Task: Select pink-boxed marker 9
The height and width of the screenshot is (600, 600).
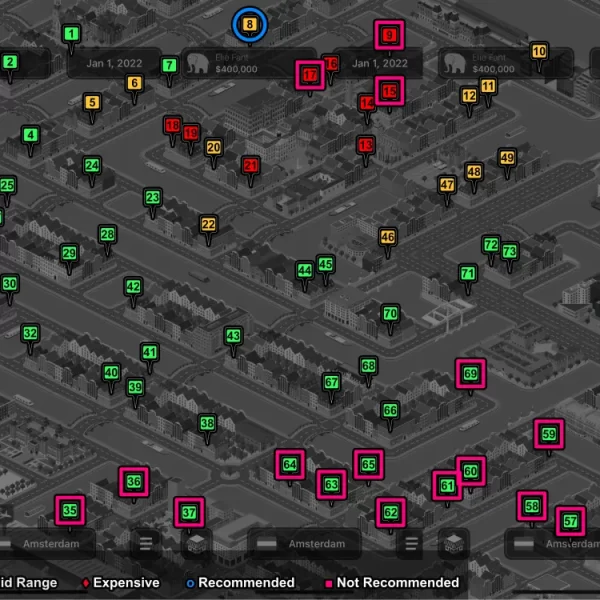Action: tap(389, 36)
